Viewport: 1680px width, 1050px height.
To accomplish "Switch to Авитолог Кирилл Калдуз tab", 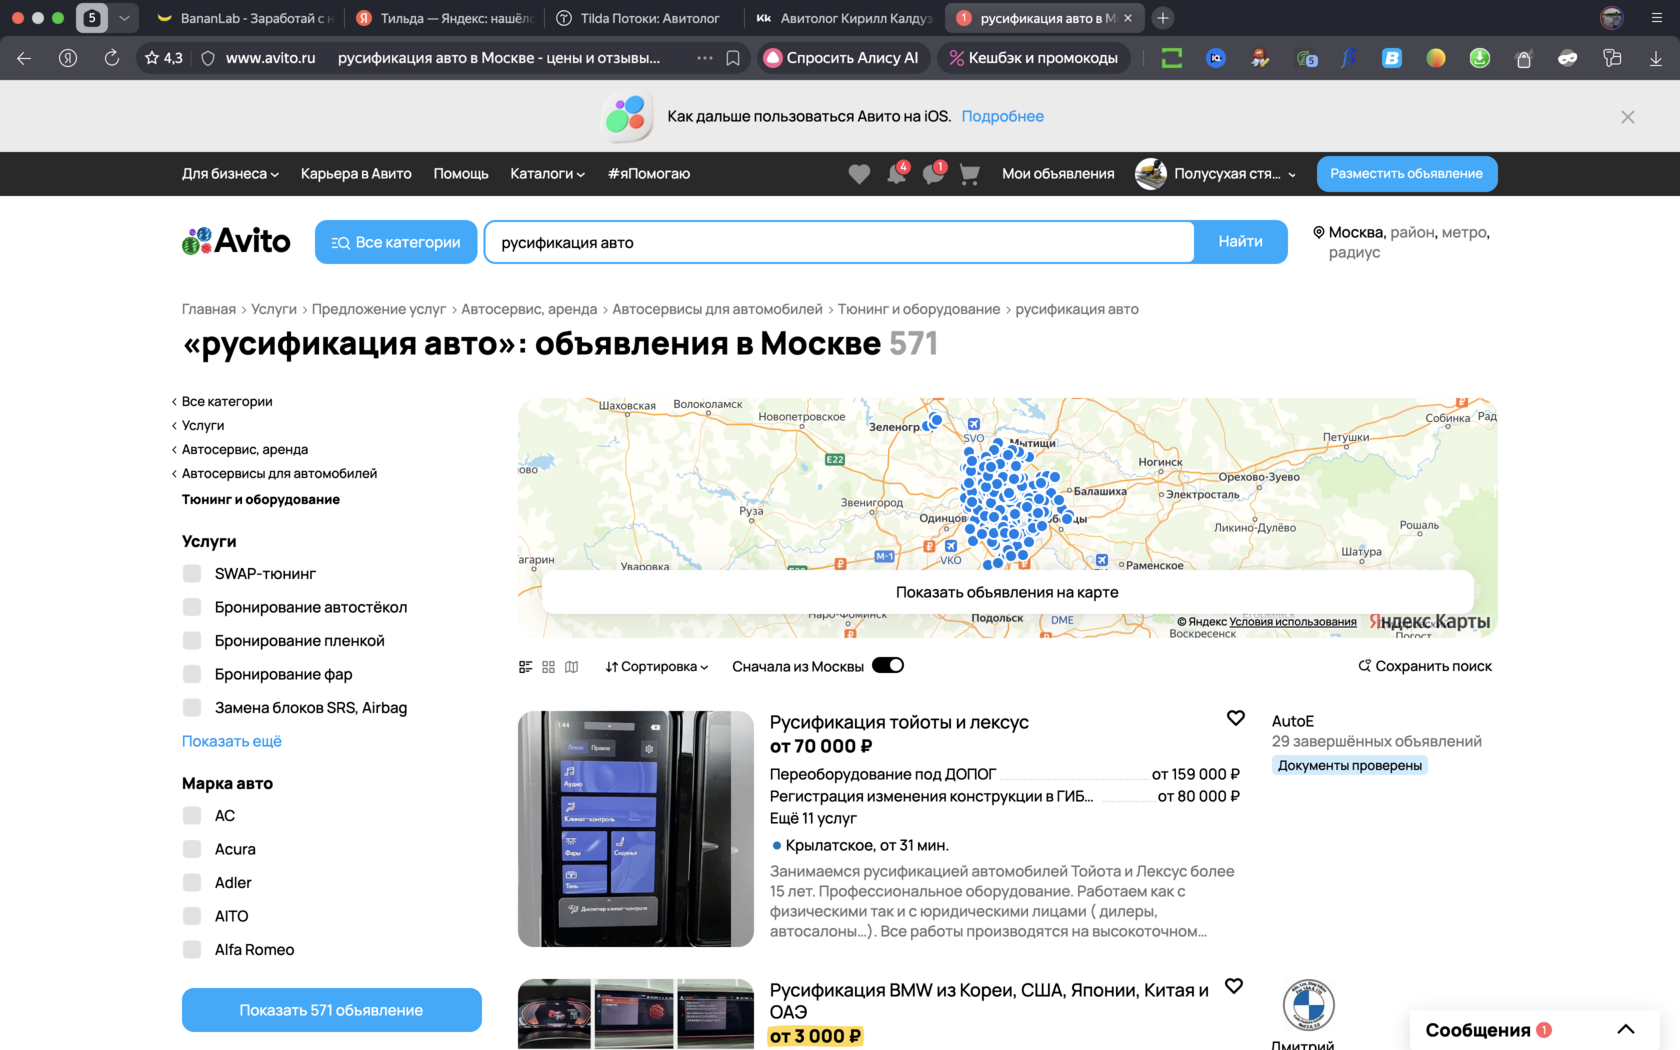I will tap(846, 18).
